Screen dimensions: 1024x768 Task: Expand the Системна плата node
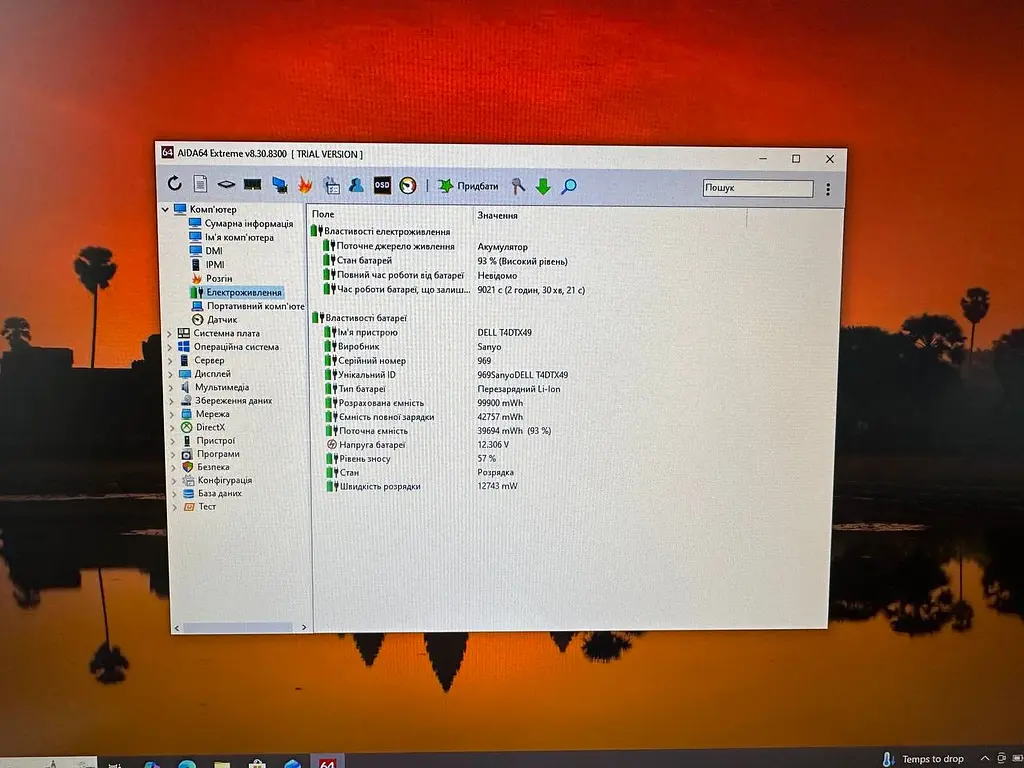170,334
